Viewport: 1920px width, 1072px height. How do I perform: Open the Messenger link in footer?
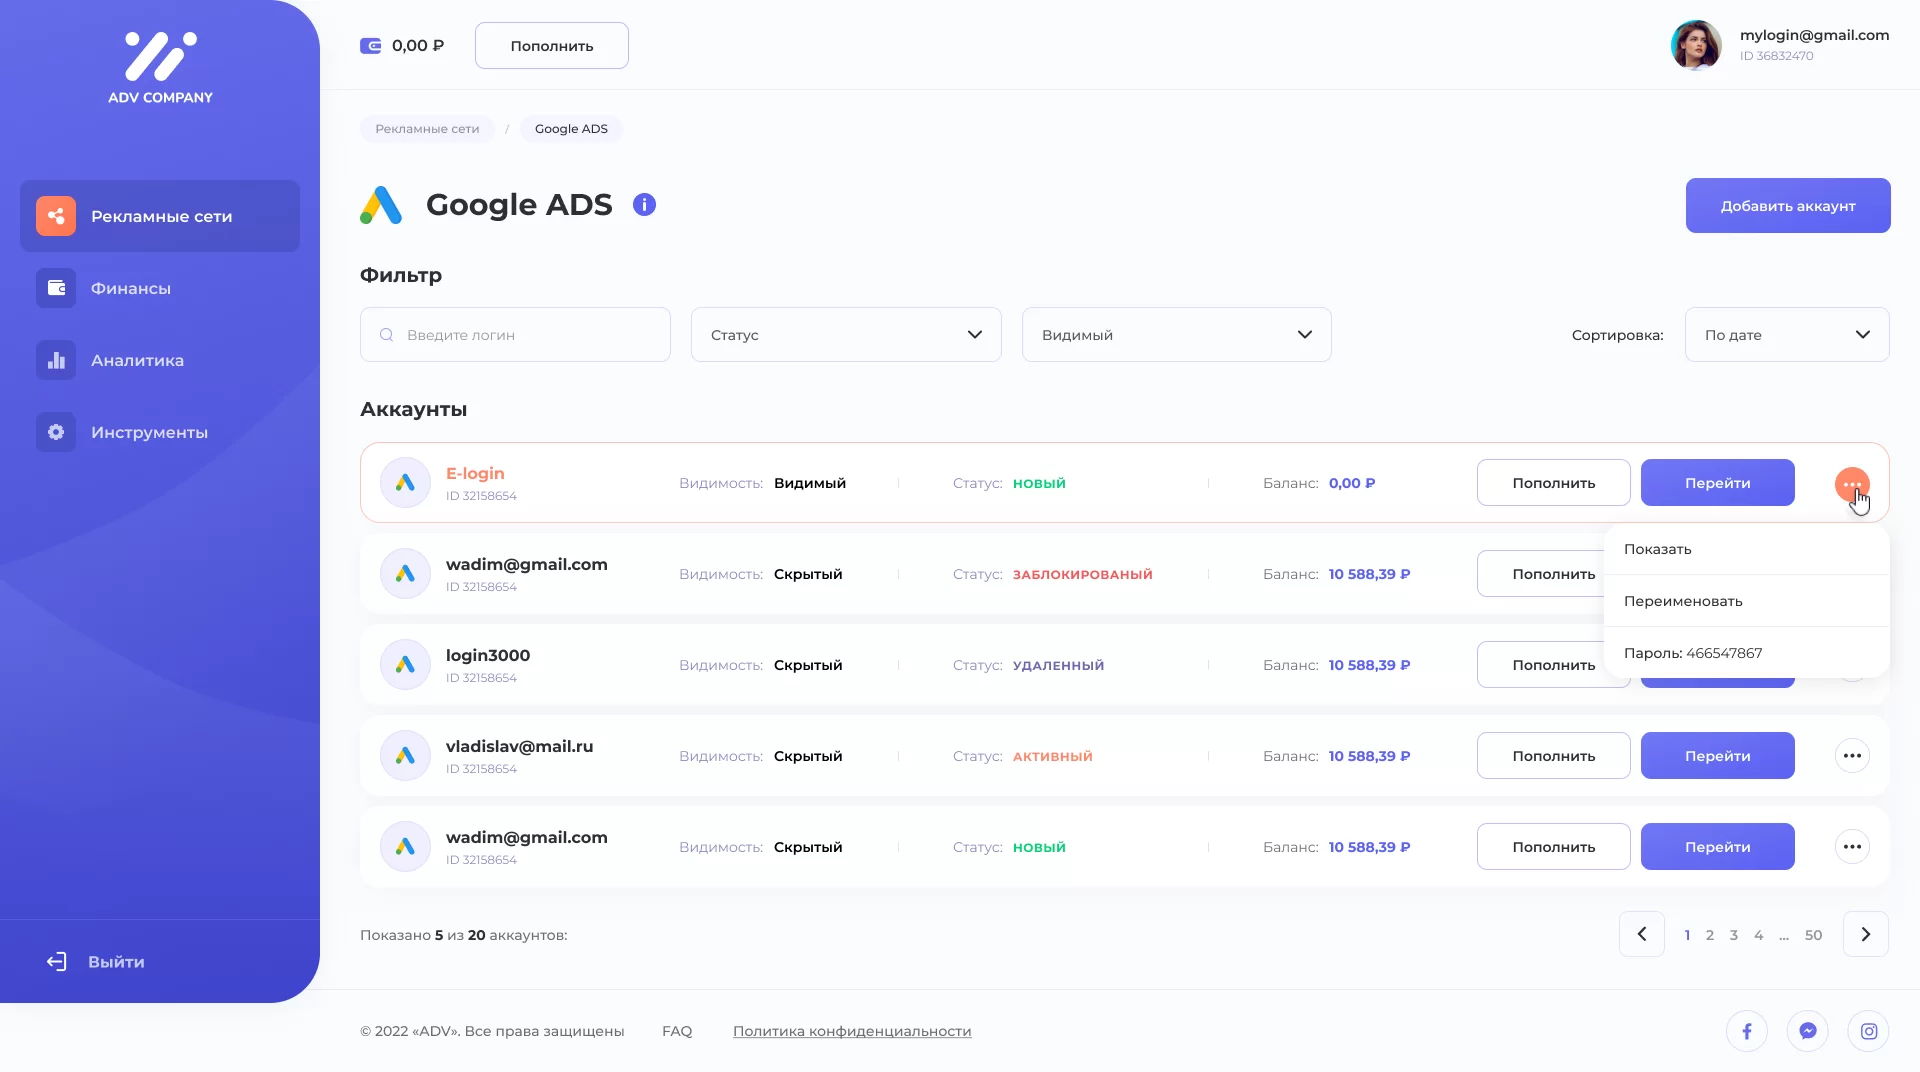(x=1808, y=1031)
